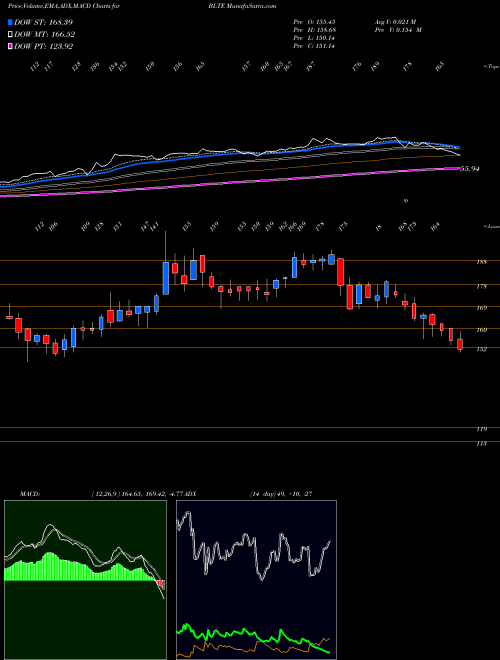500x660 pixels.
Task: Click the ADX (14 day) parameters text
Action: point(281,494)
